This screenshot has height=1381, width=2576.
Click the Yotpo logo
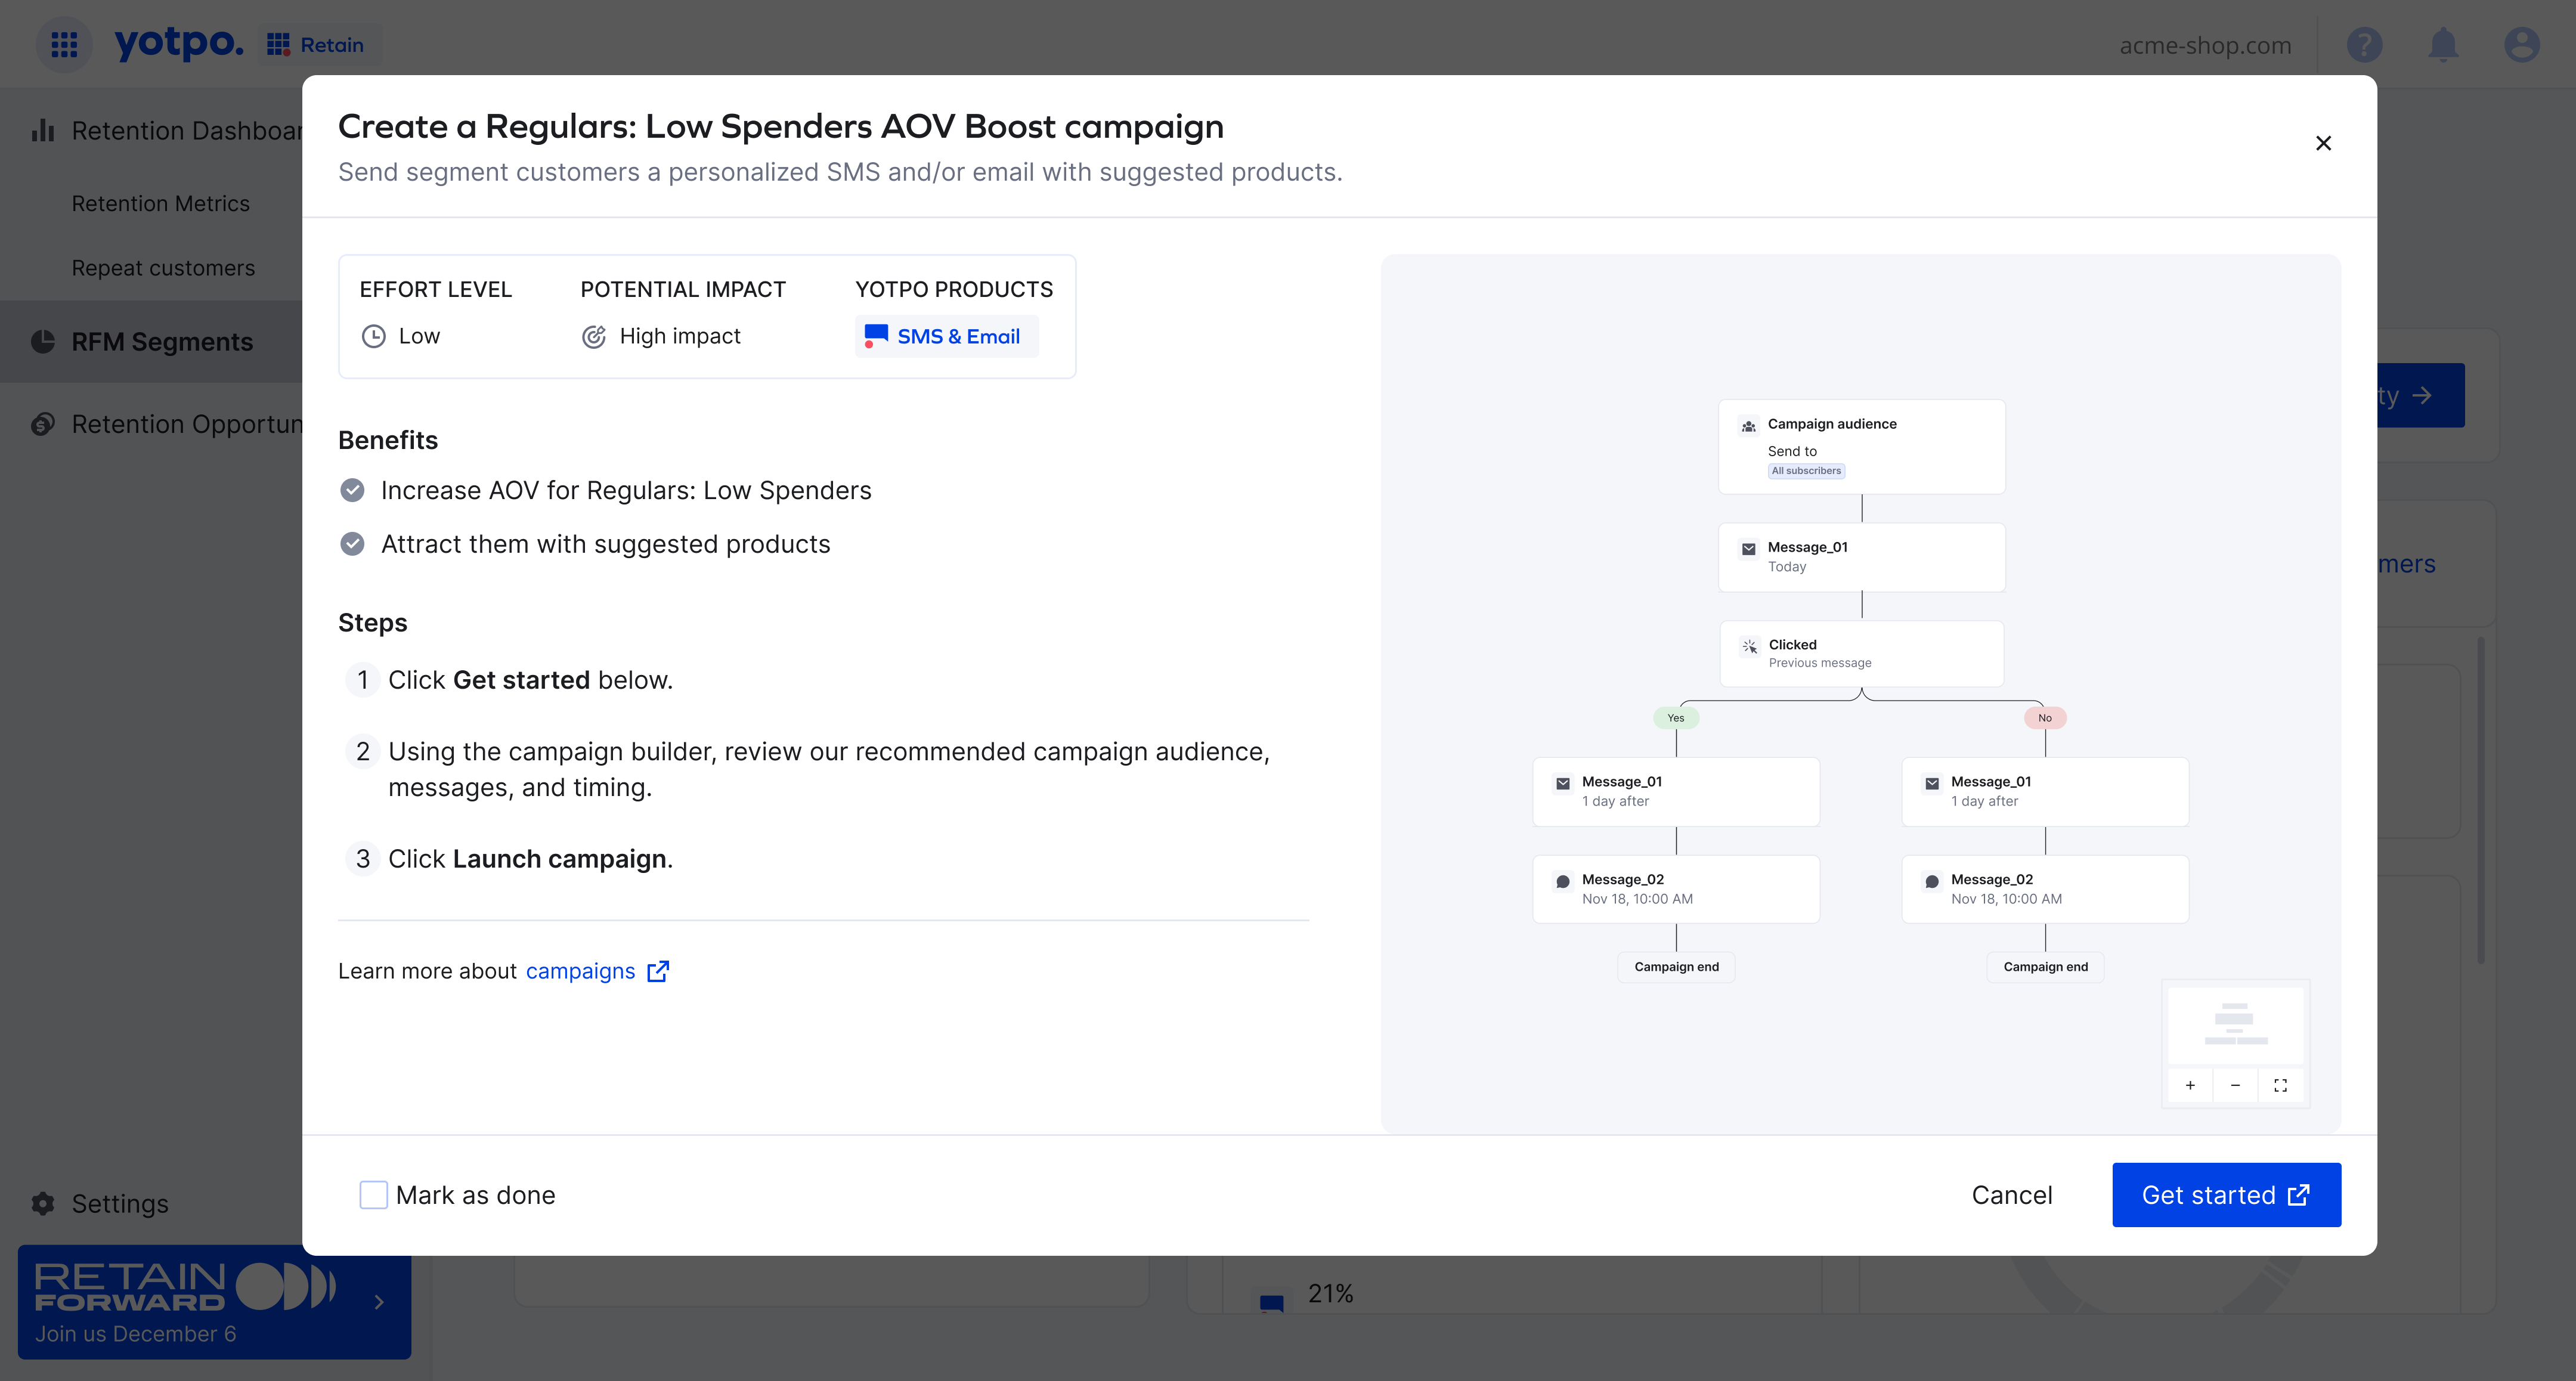pyautogui.click(x=179, y=43)
